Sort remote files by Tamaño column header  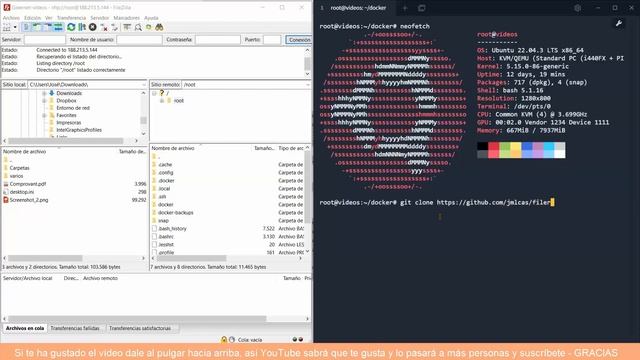[264, 148]
